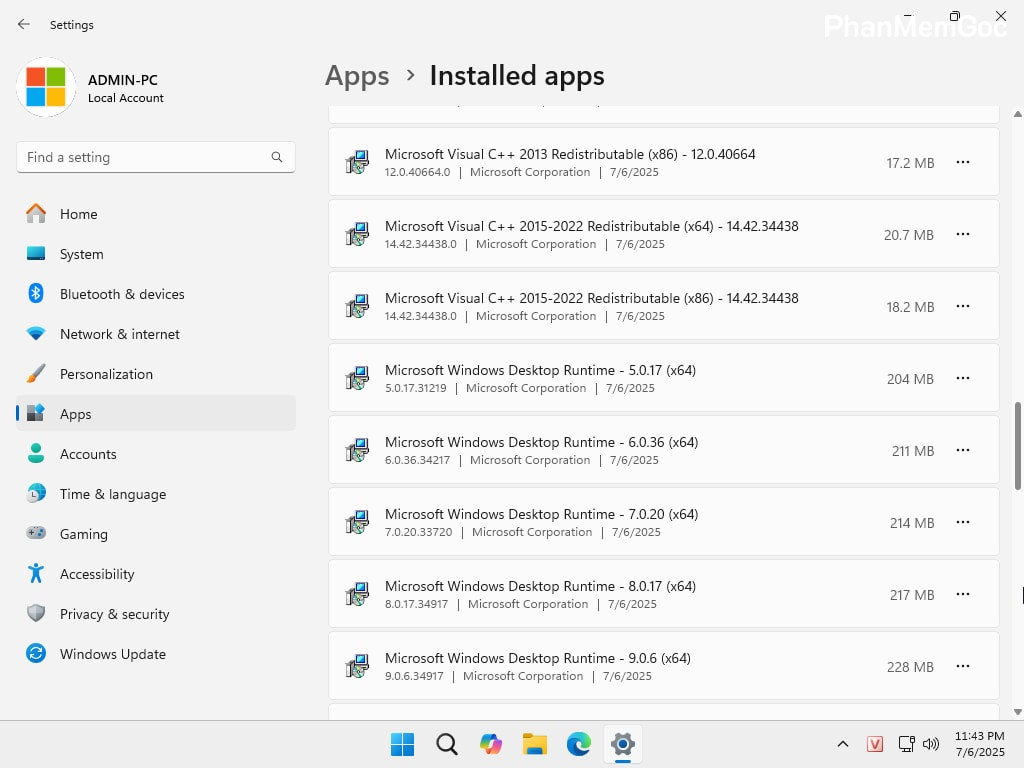Go back using the back arrow
The image size is (1024, 768).
[x=24, y=24]
